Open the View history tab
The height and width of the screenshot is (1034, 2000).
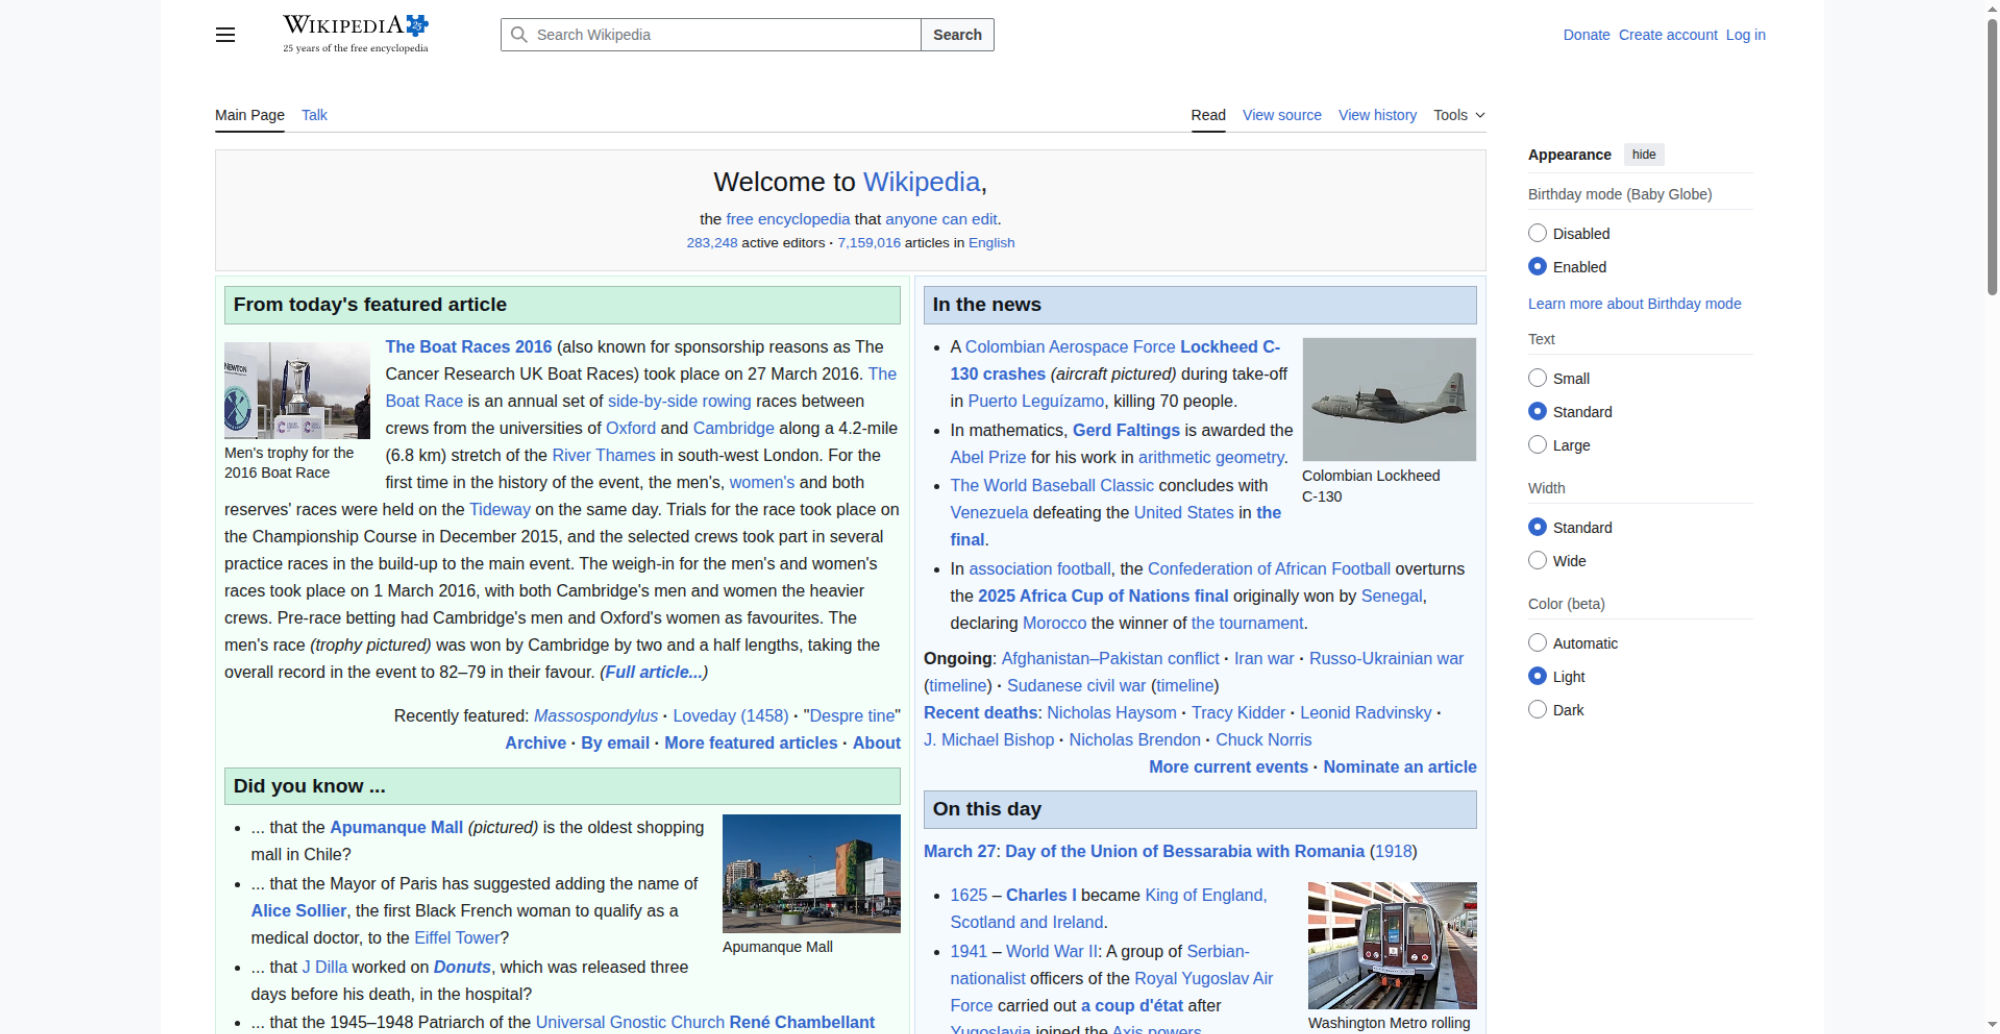(x=1377, y=115)
